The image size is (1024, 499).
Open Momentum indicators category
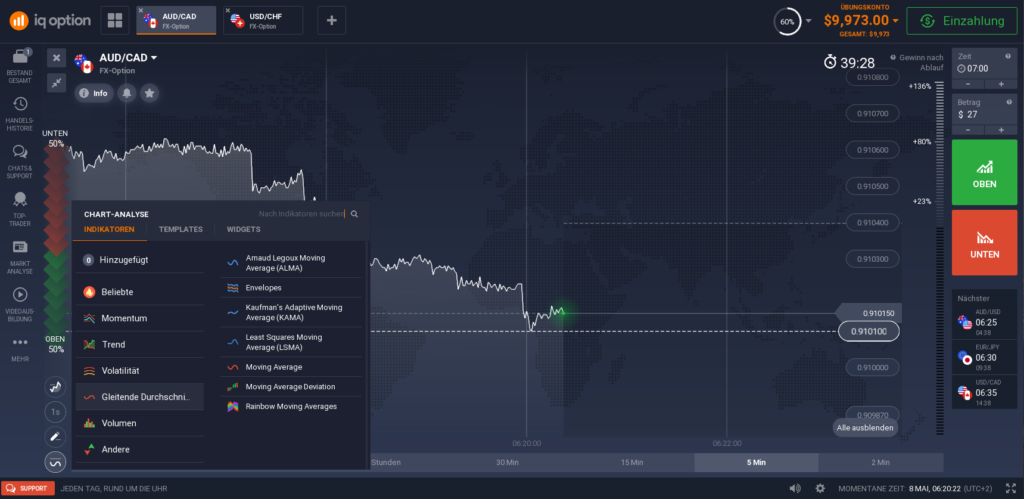pyautogui.click(x=139, y=318)
